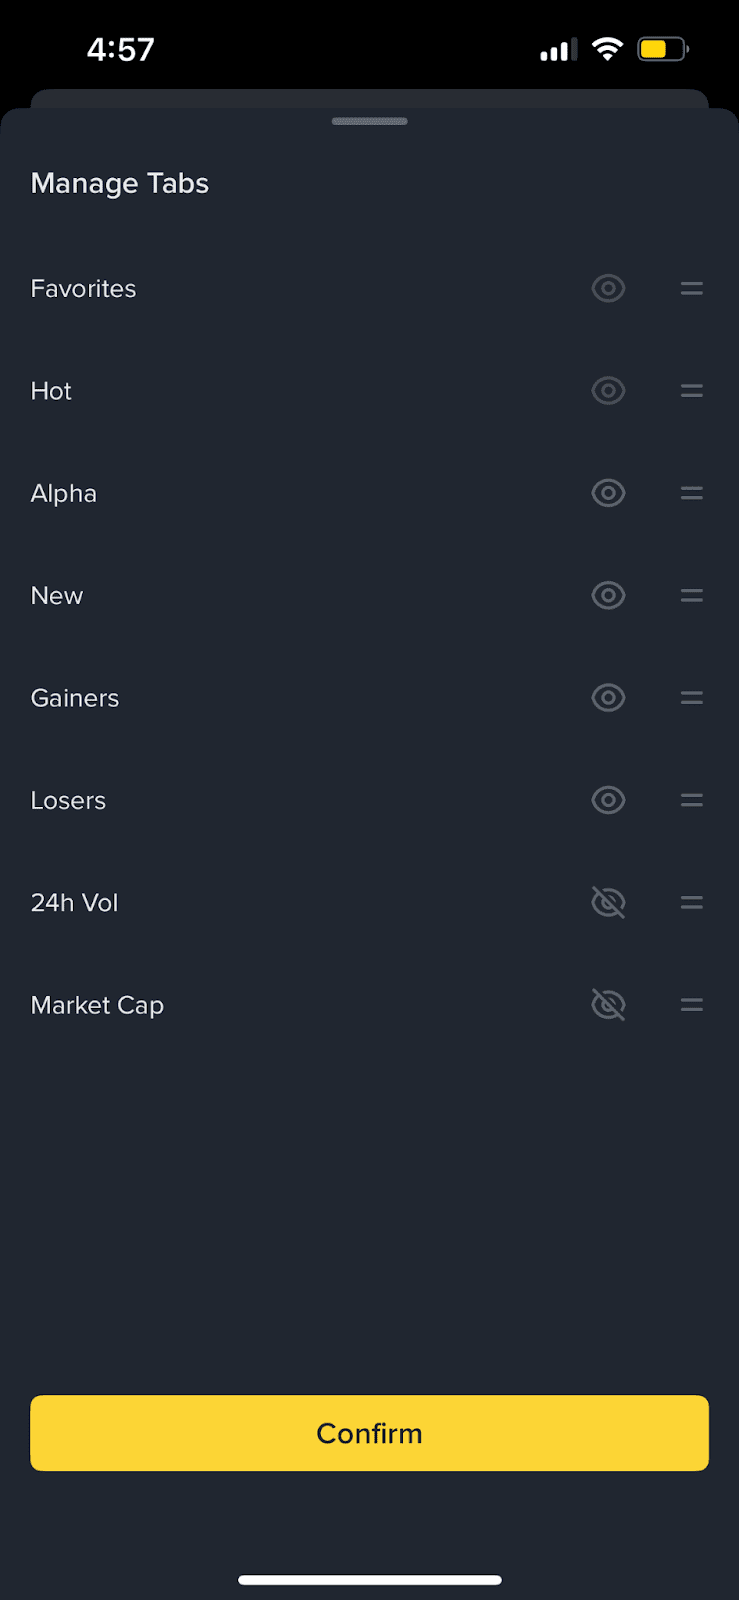Toggle Gainers tab visibility off
Image resolution: width=739 pixels, height=1600 pixels.
[608, 698]
